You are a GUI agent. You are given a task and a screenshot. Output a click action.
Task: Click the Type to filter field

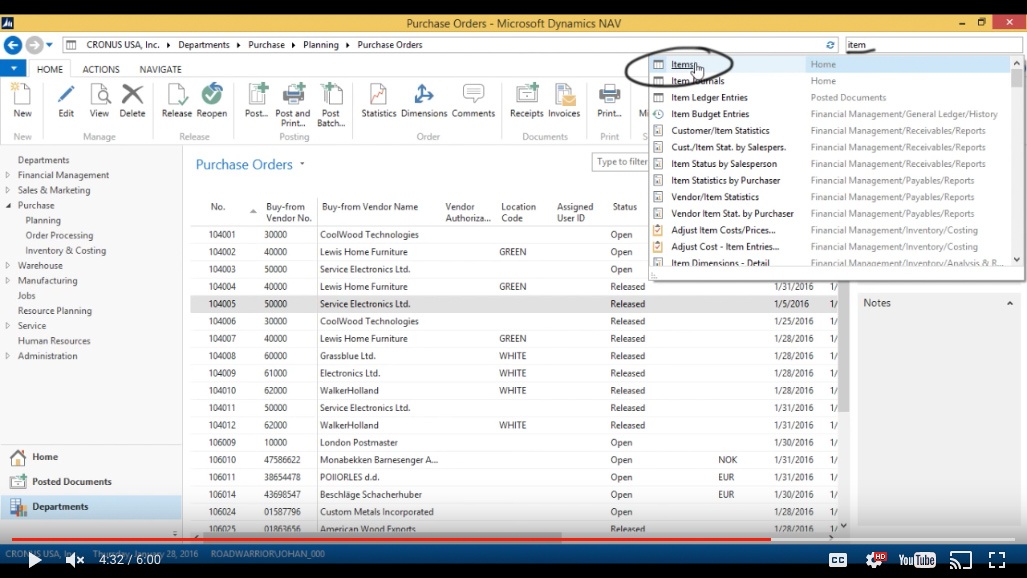coord(620,162)
